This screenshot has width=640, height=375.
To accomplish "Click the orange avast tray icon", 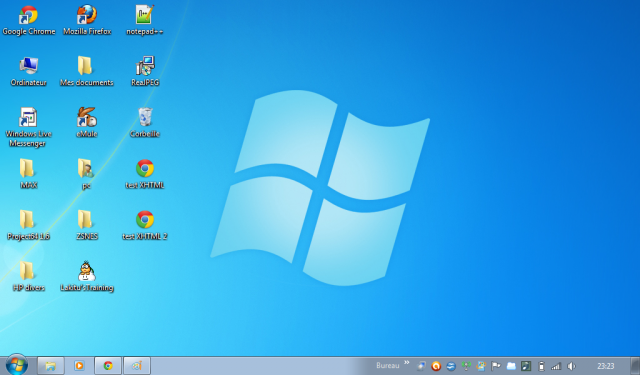I will tap(436, 366).
